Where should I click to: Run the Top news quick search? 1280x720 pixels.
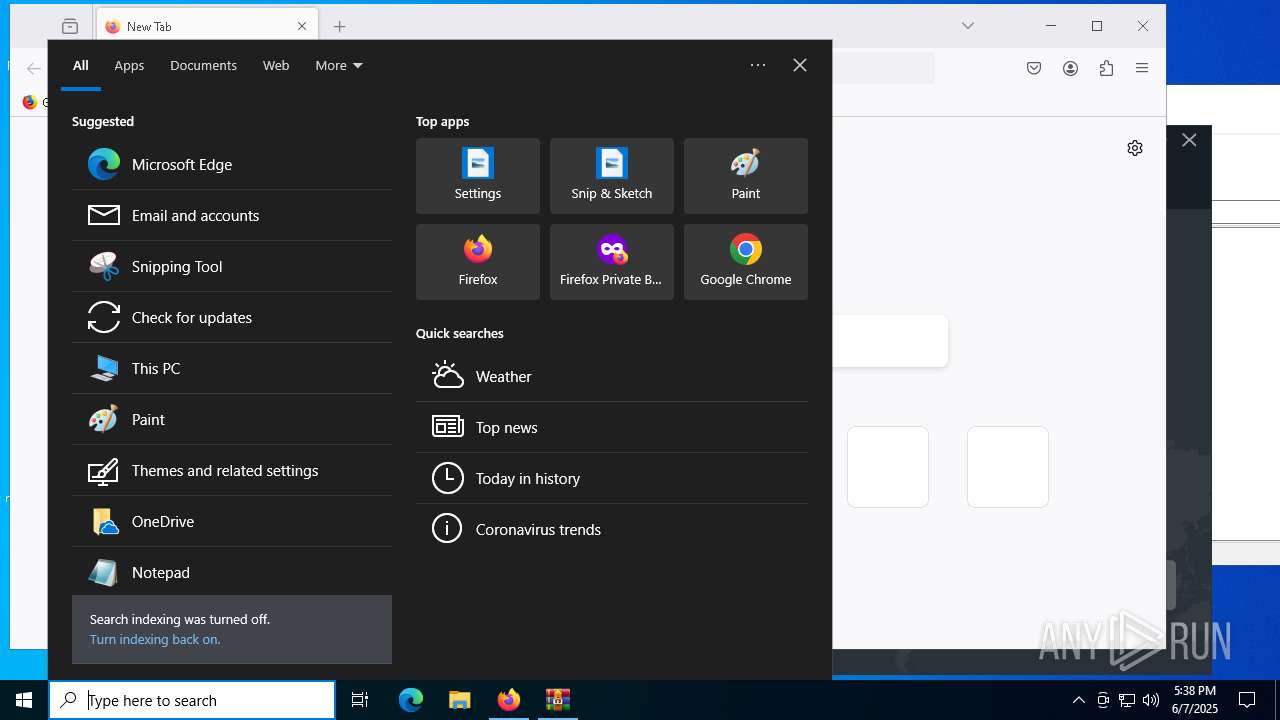pyautogui.click(x=612, y=427)
